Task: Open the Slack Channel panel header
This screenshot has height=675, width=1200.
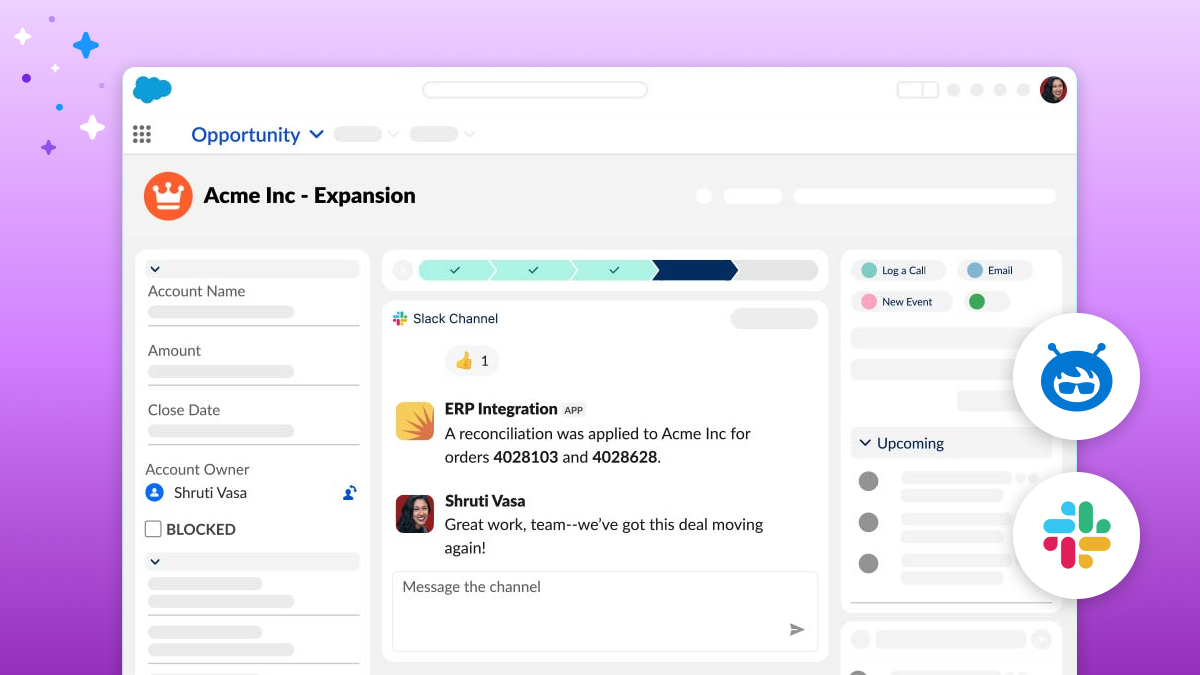Action: 445,318
